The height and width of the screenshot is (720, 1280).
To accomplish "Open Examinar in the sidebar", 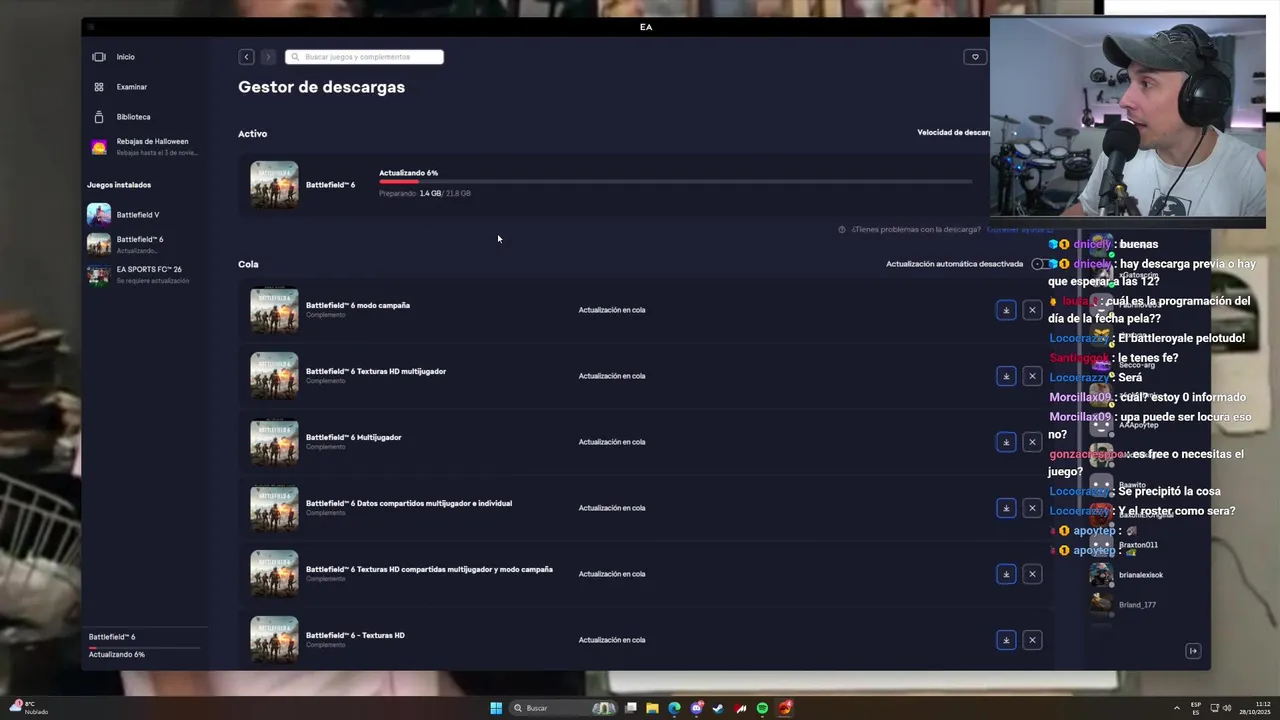I will pos(131,87).
